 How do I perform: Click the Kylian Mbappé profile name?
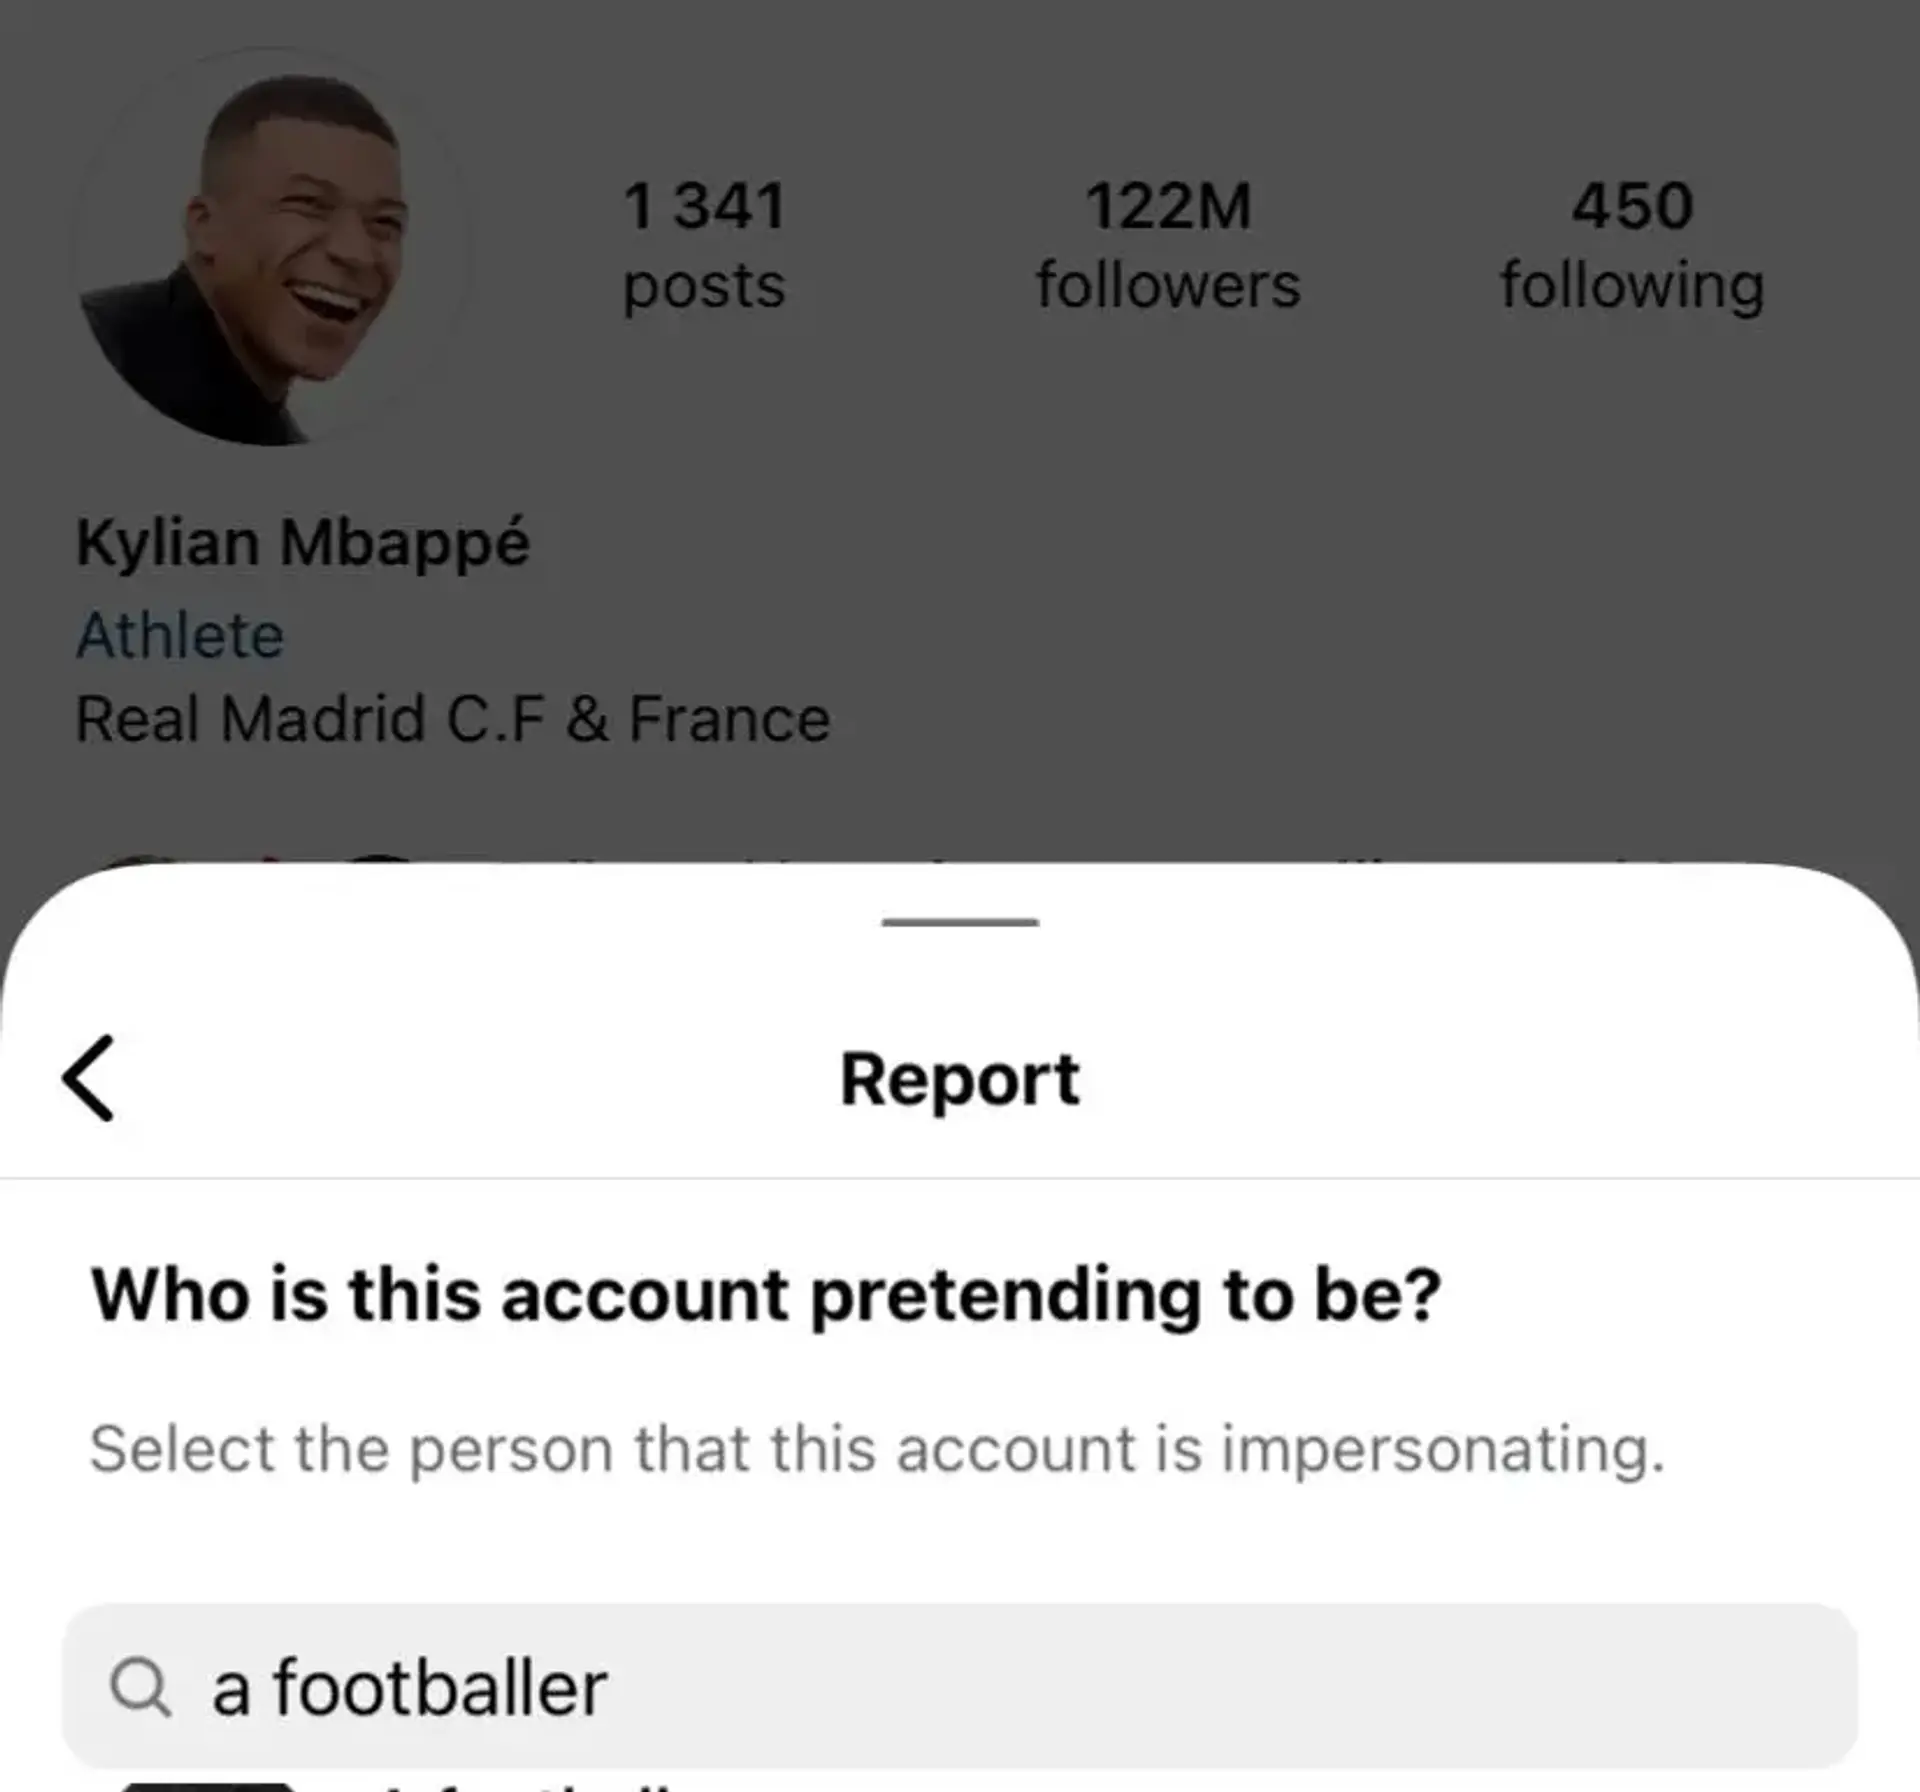point(303,543)
